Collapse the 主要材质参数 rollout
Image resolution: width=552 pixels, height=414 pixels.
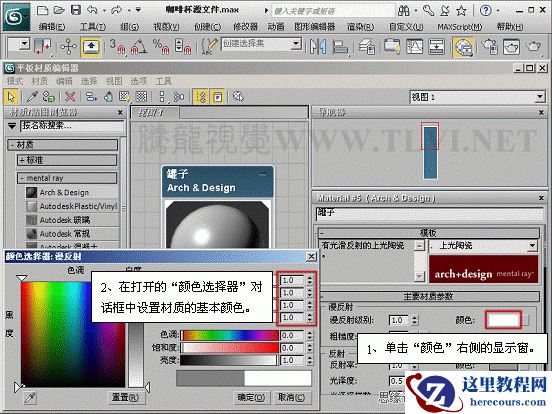point(429,296)
